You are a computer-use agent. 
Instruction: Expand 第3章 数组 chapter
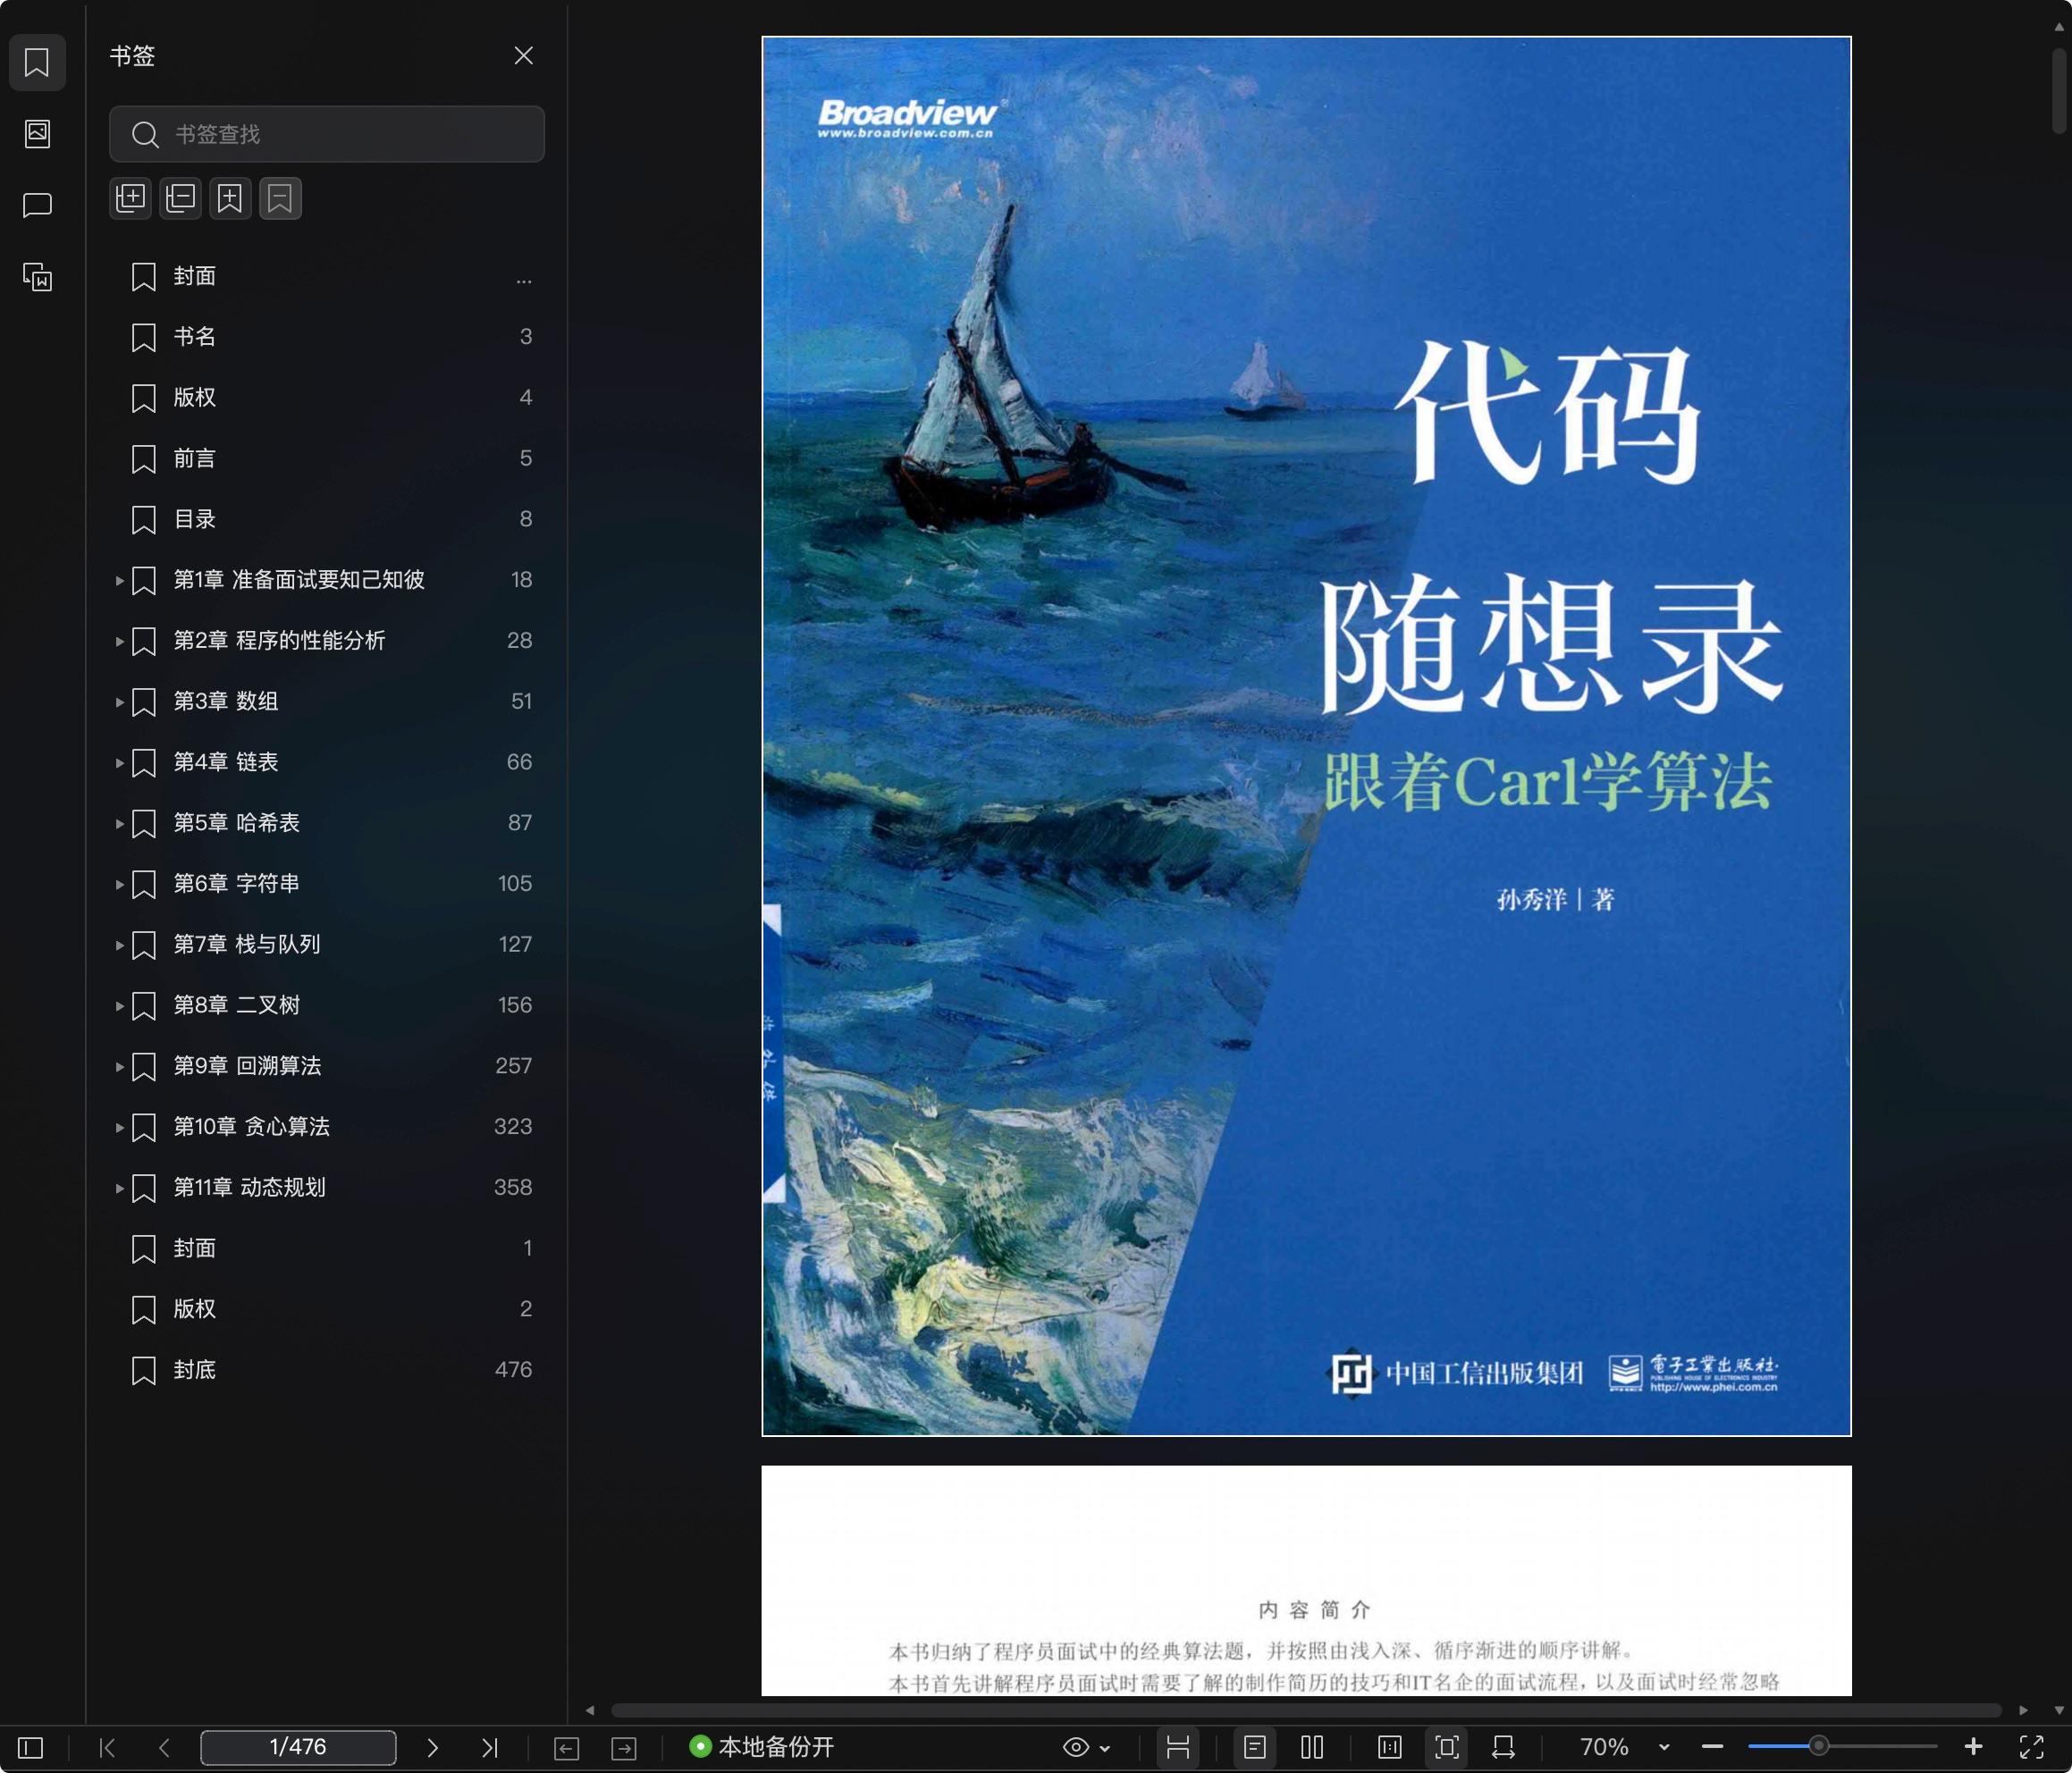[119, 702]
